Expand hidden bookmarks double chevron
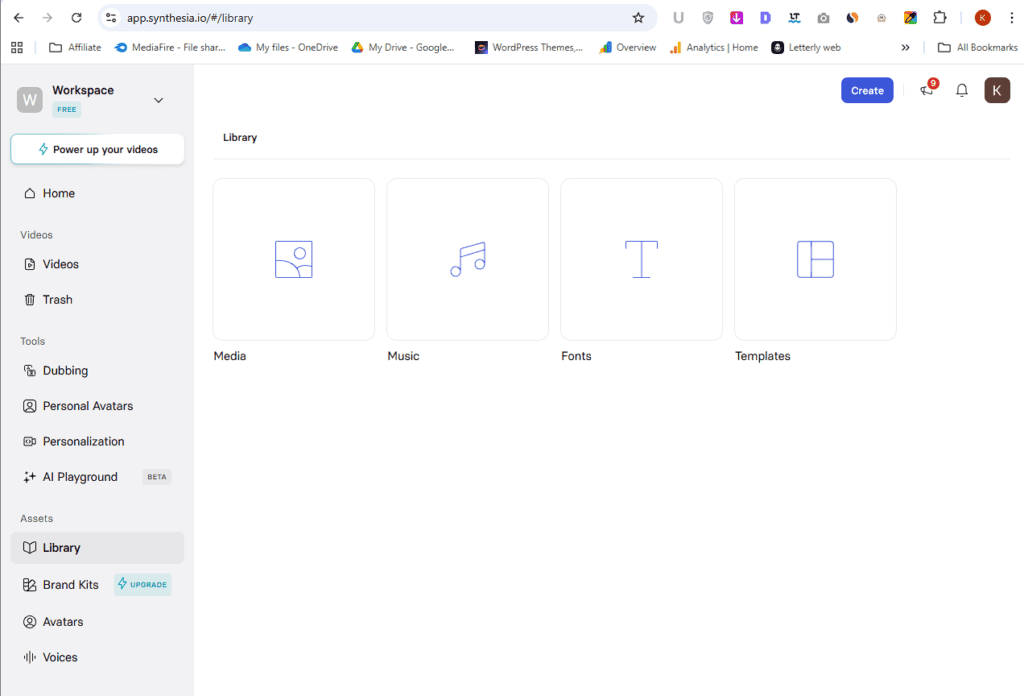 905,47
